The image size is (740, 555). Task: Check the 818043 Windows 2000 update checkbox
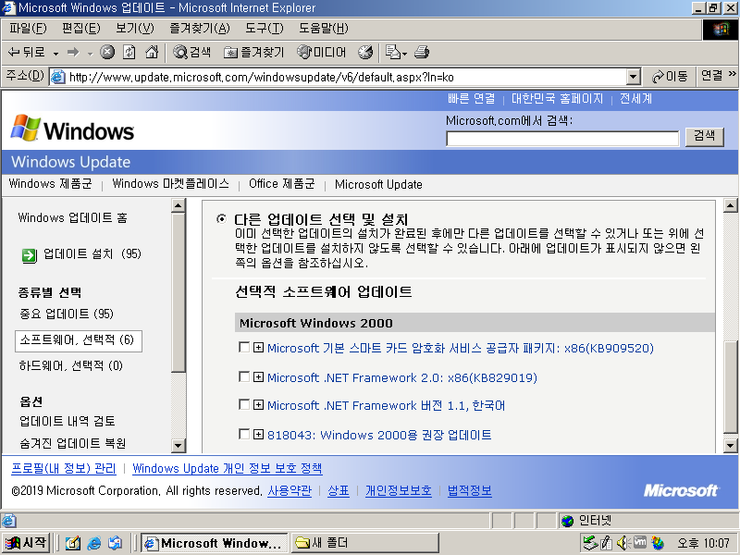(244, 434)
